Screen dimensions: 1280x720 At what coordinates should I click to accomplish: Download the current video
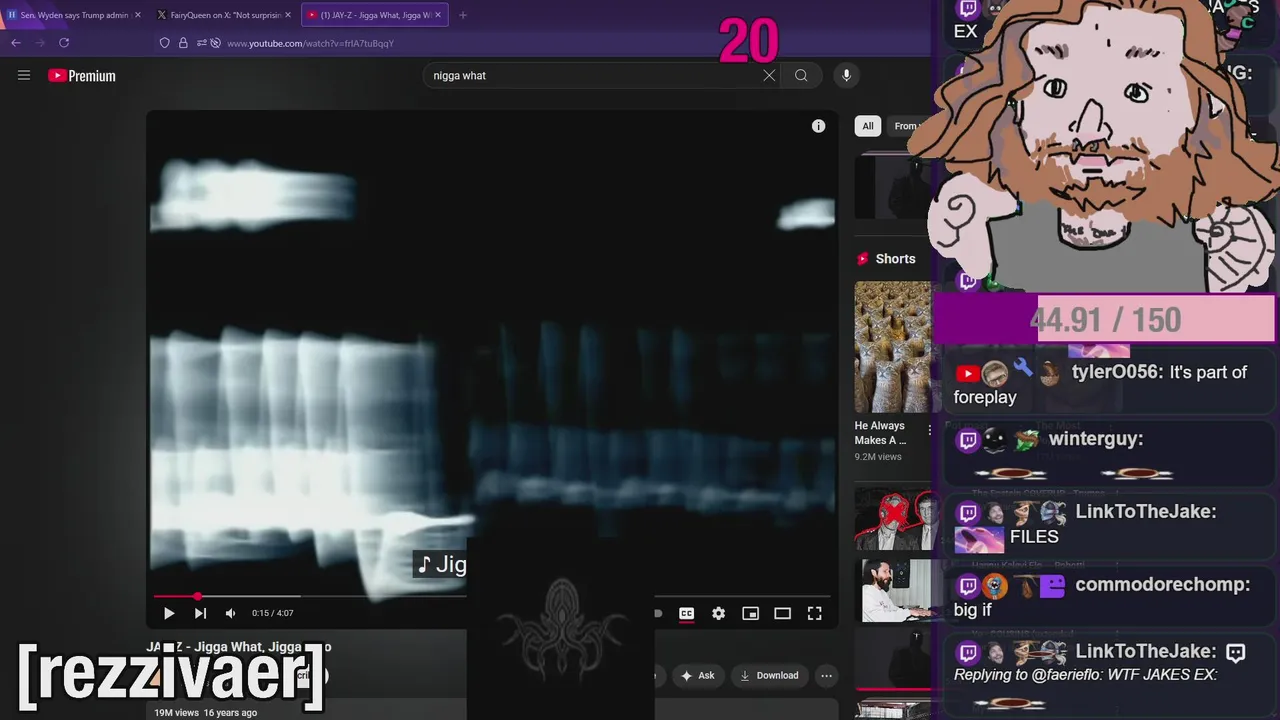click(x=769, y=676)
